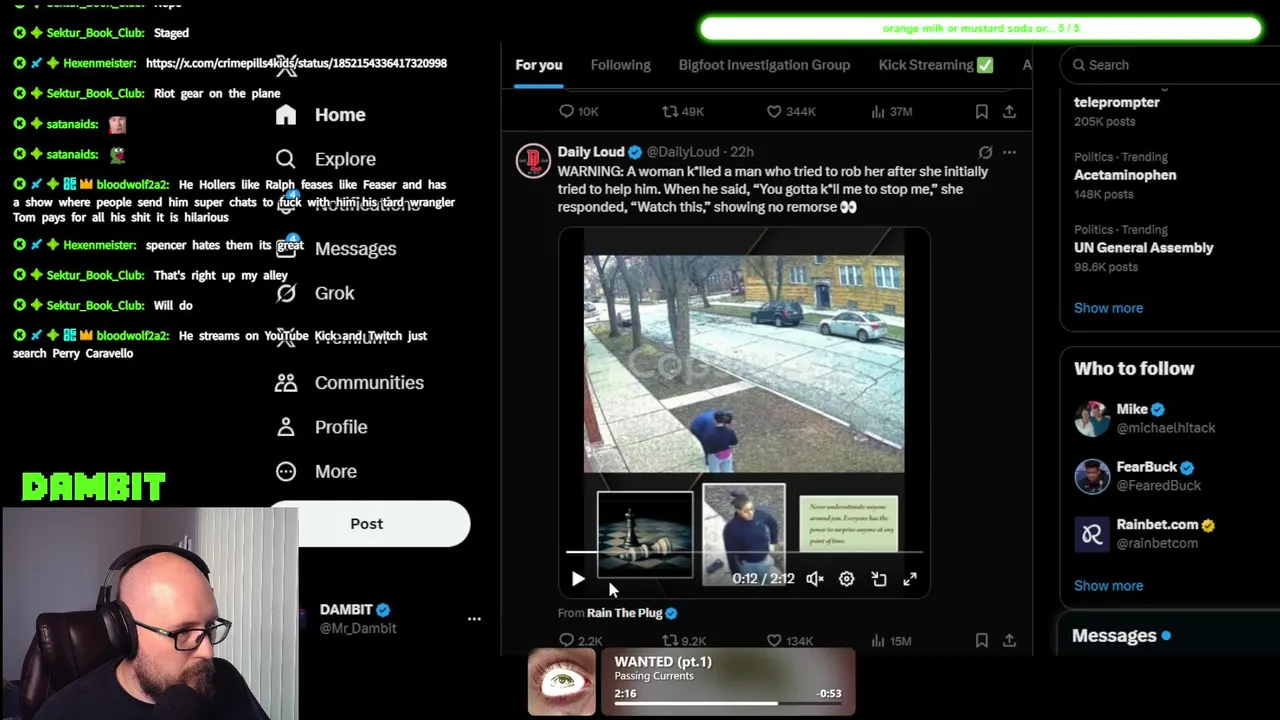1280x720 pixels.
Task: Unmute the video volume icon
Action: click(x=815, y=579)
